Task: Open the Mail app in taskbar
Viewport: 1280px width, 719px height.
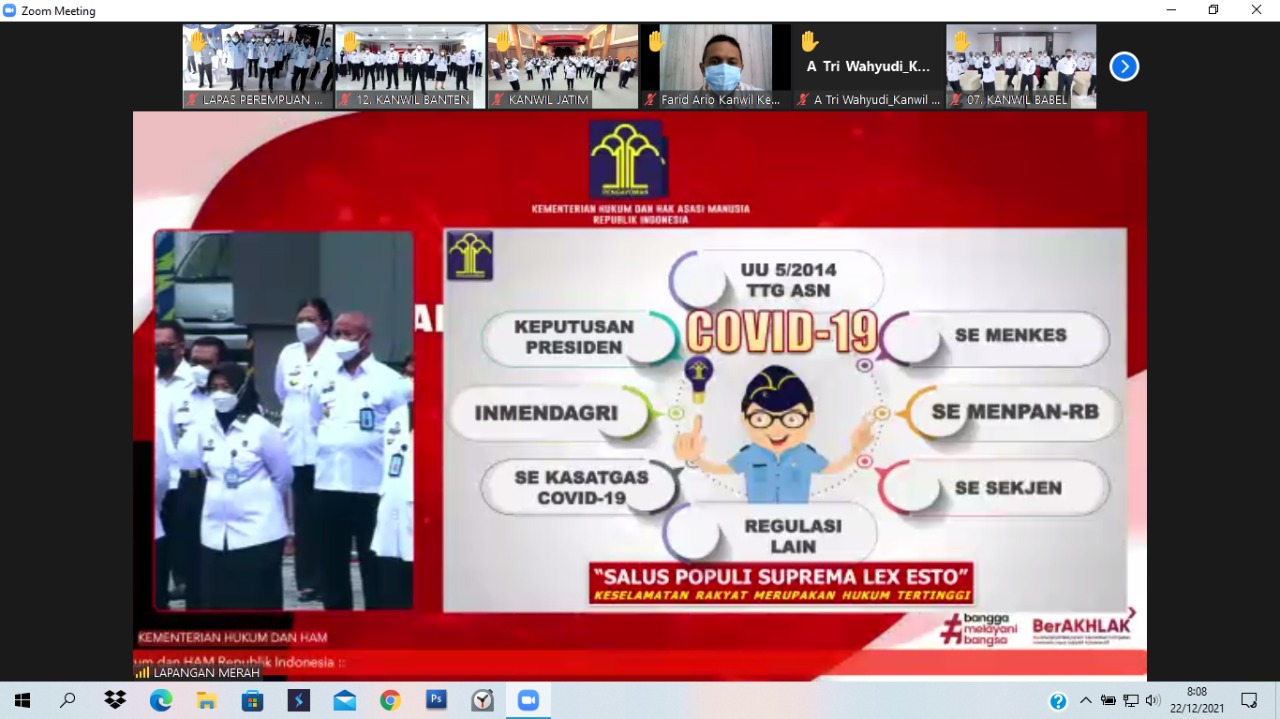Action: (x=344, y=700)
